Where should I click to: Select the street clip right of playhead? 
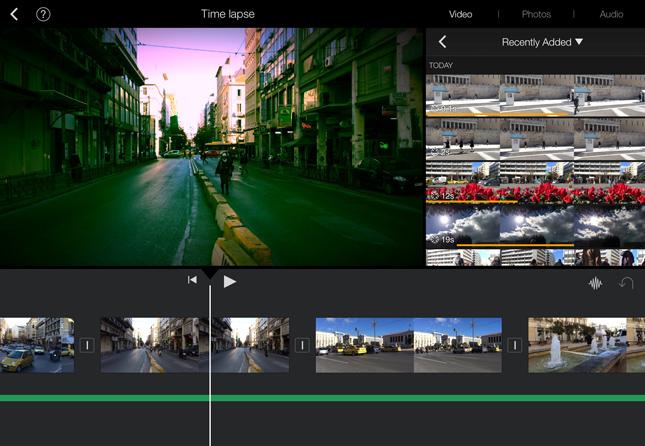point(250,345)
